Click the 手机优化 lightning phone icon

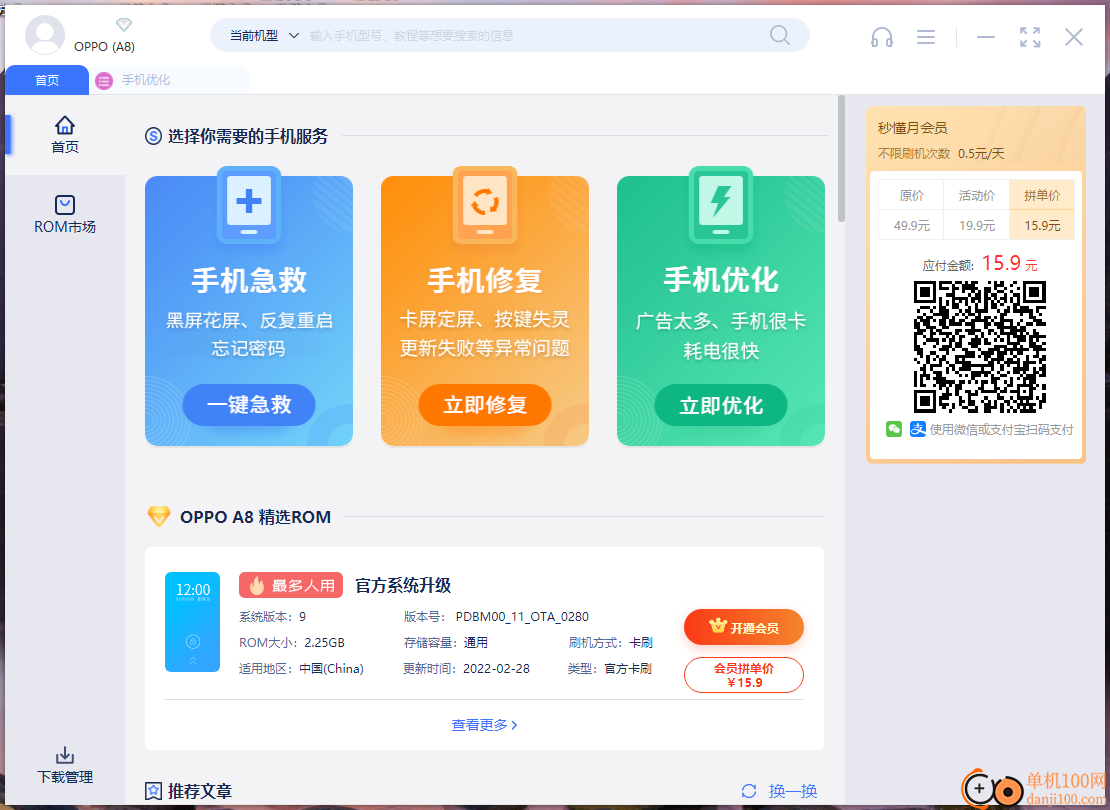click(x=721, y=205)
